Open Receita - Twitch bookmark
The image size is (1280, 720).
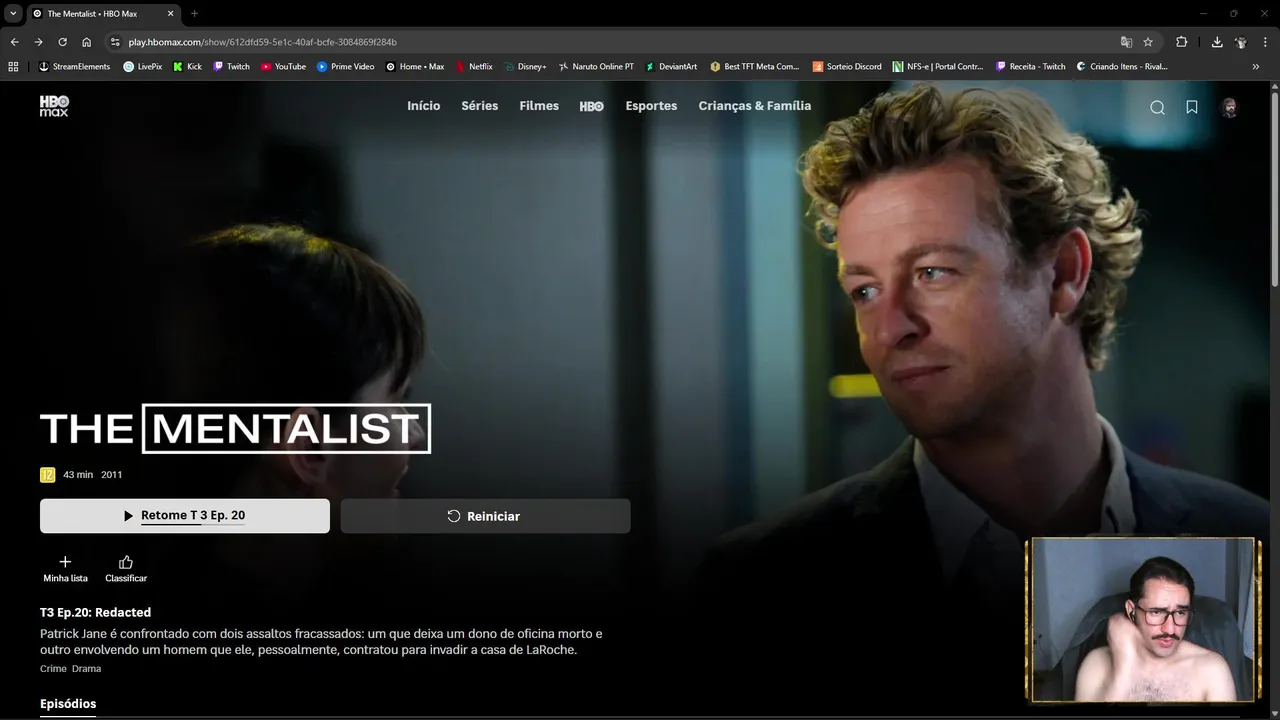1030,66
